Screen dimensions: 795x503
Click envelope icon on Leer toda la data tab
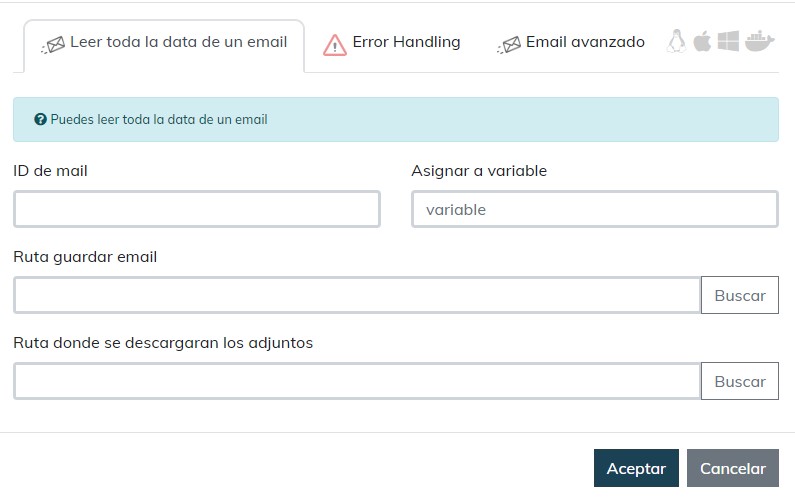[x=53, y=44]
